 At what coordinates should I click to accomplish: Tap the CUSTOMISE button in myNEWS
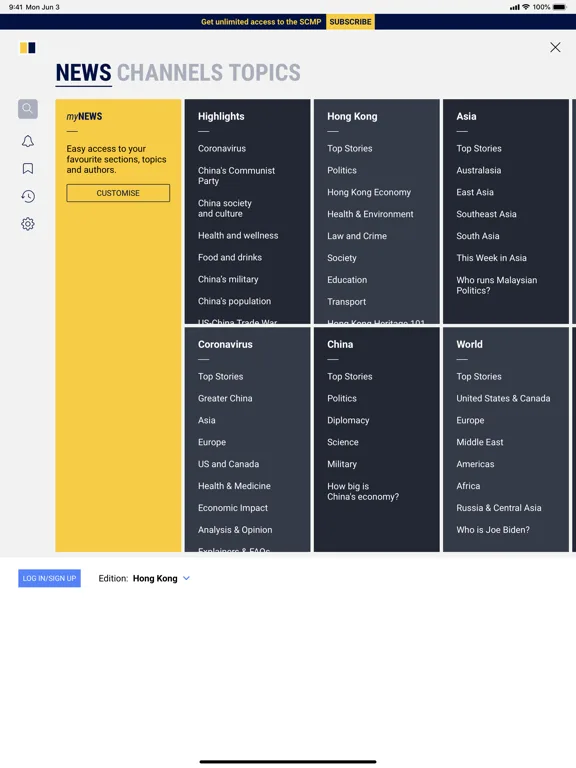(x=118, y=193)
